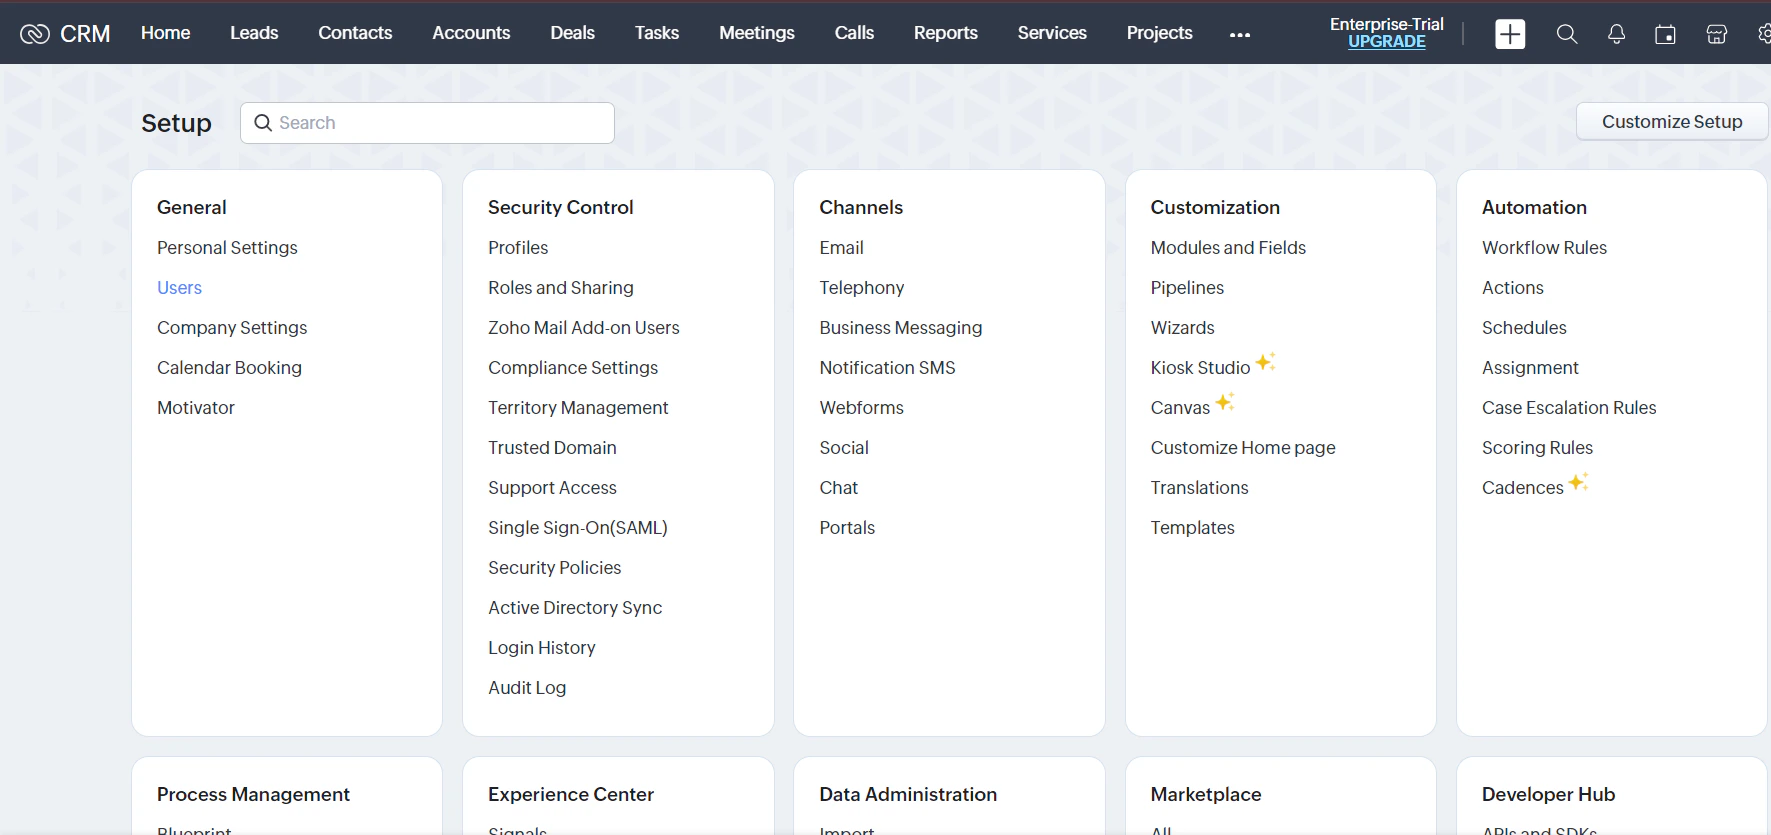Click the Customize Setup button
Viewport: 1771px width, 835px height.
click(x=1672, y=122)
